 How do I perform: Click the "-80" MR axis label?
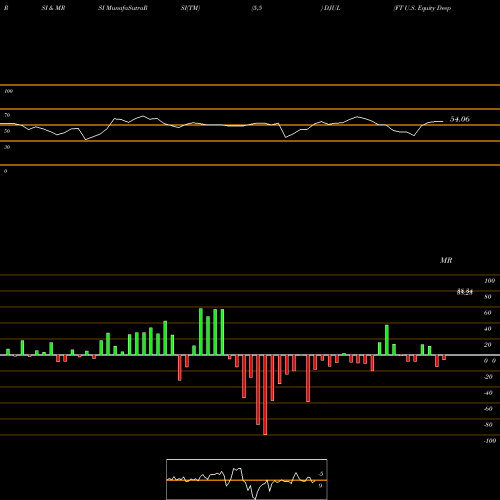(x=488, y=425)
